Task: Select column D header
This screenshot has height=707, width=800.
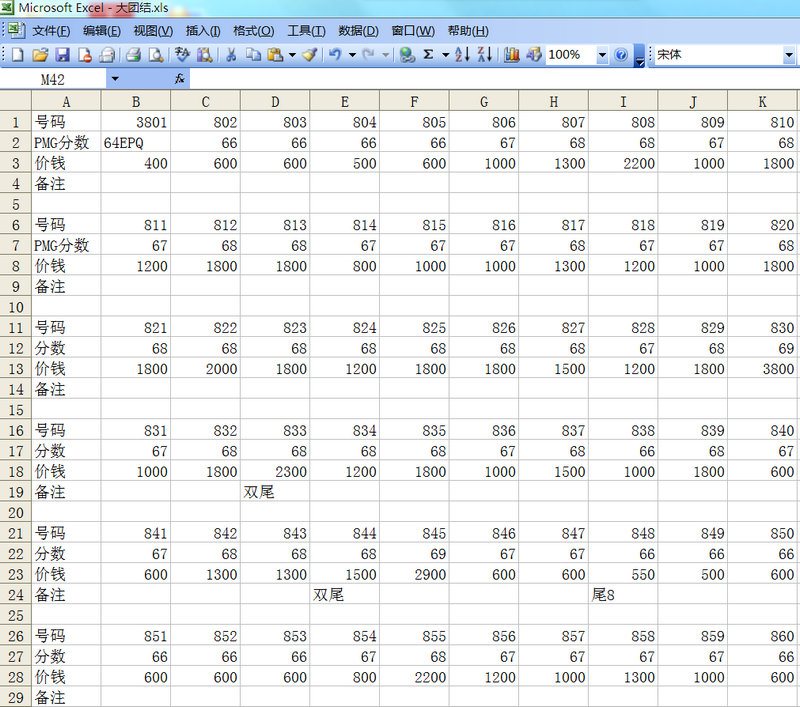Action: point(275,101)
